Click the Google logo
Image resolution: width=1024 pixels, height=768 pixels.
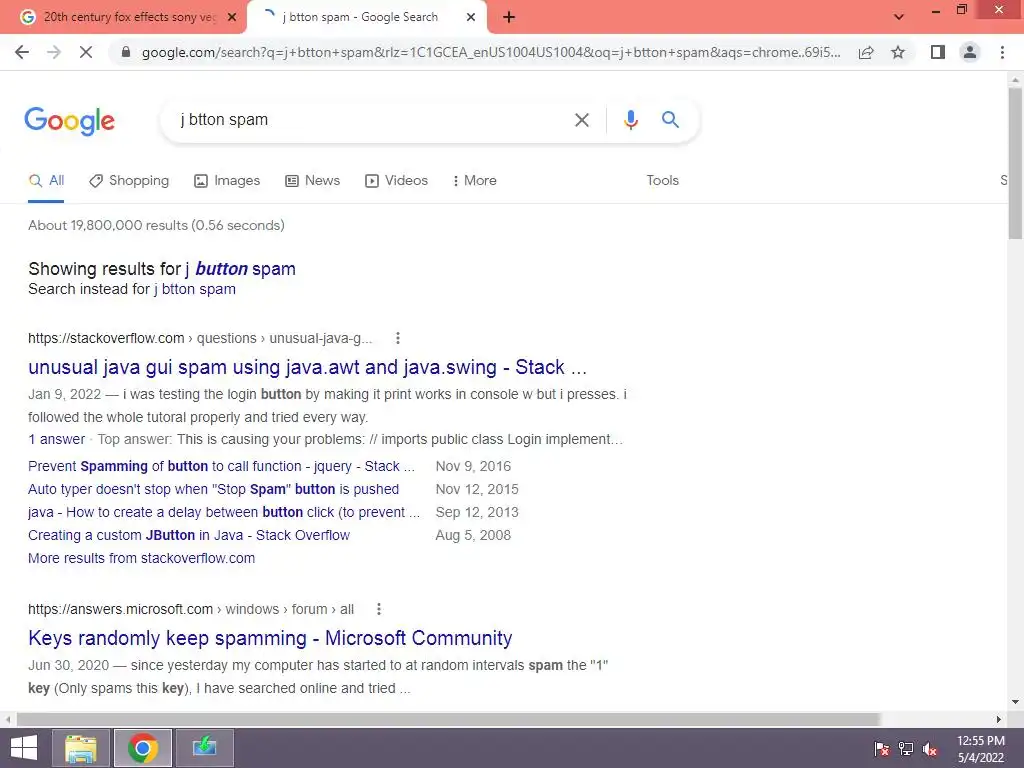(x=69, y=121)
